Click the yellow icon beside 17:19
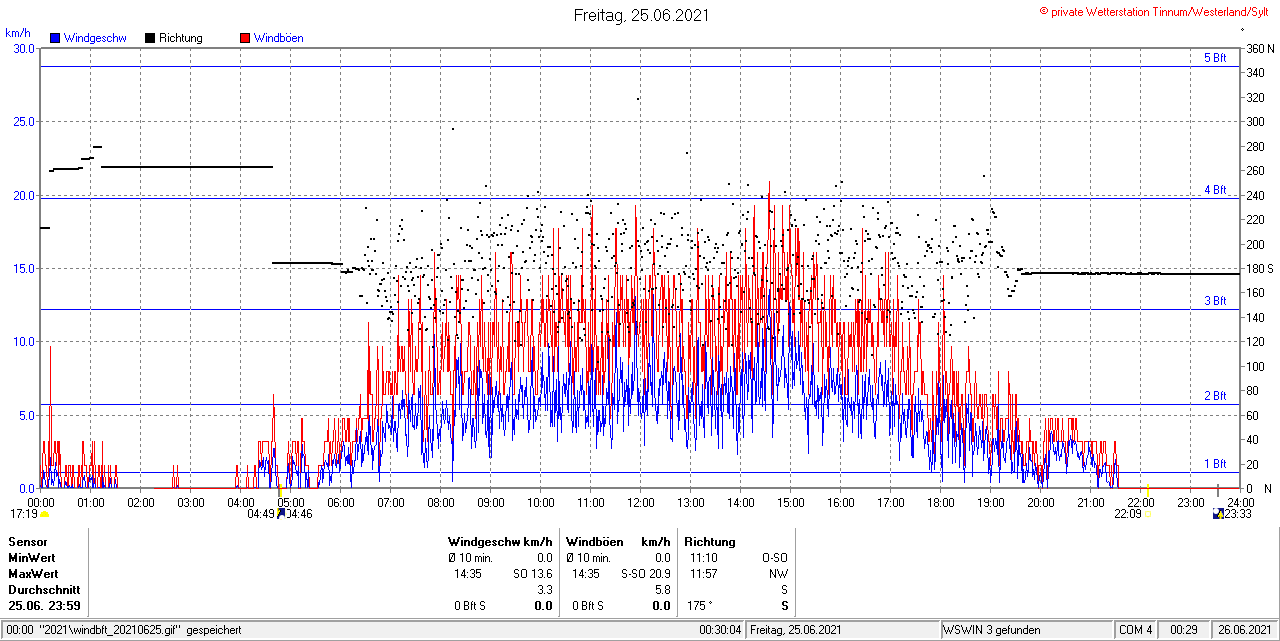Image resolution: width=1280 pixels, height=641 pixels. (45, 514)
